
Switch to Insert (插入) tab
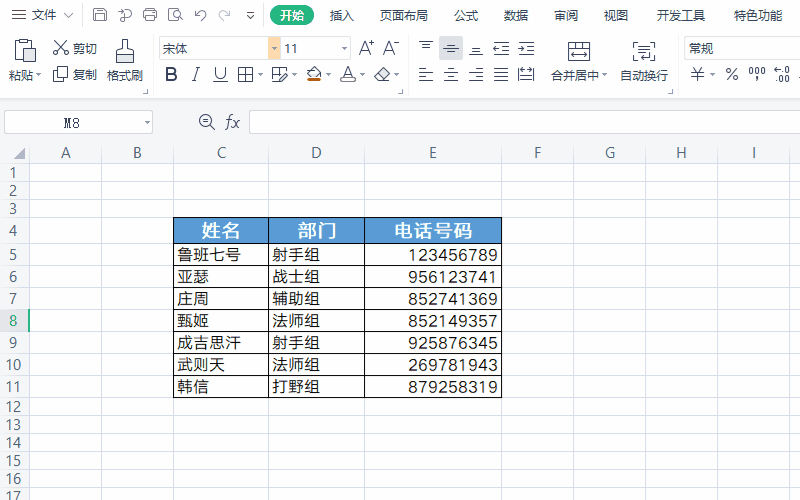[x=342, y=16]
